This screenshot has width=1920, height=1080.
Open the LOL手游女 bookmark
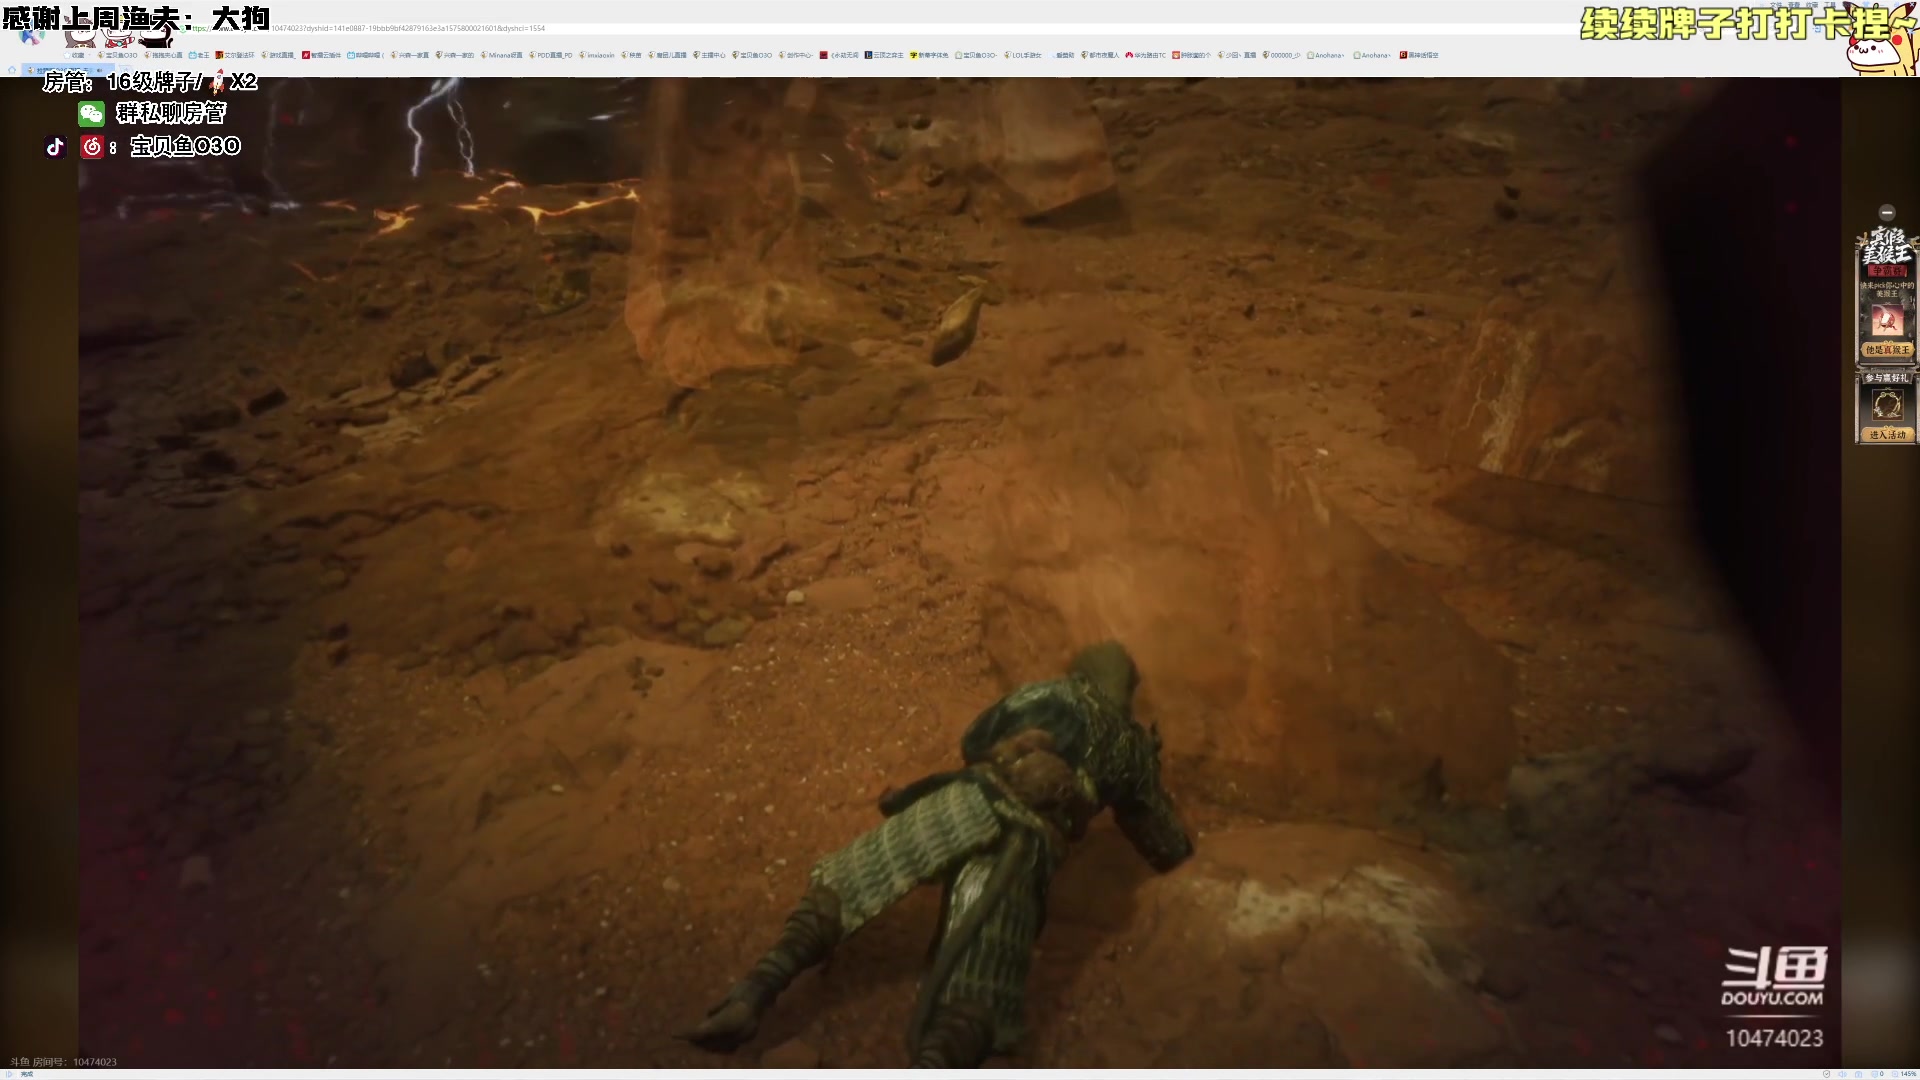[1022, 55]
